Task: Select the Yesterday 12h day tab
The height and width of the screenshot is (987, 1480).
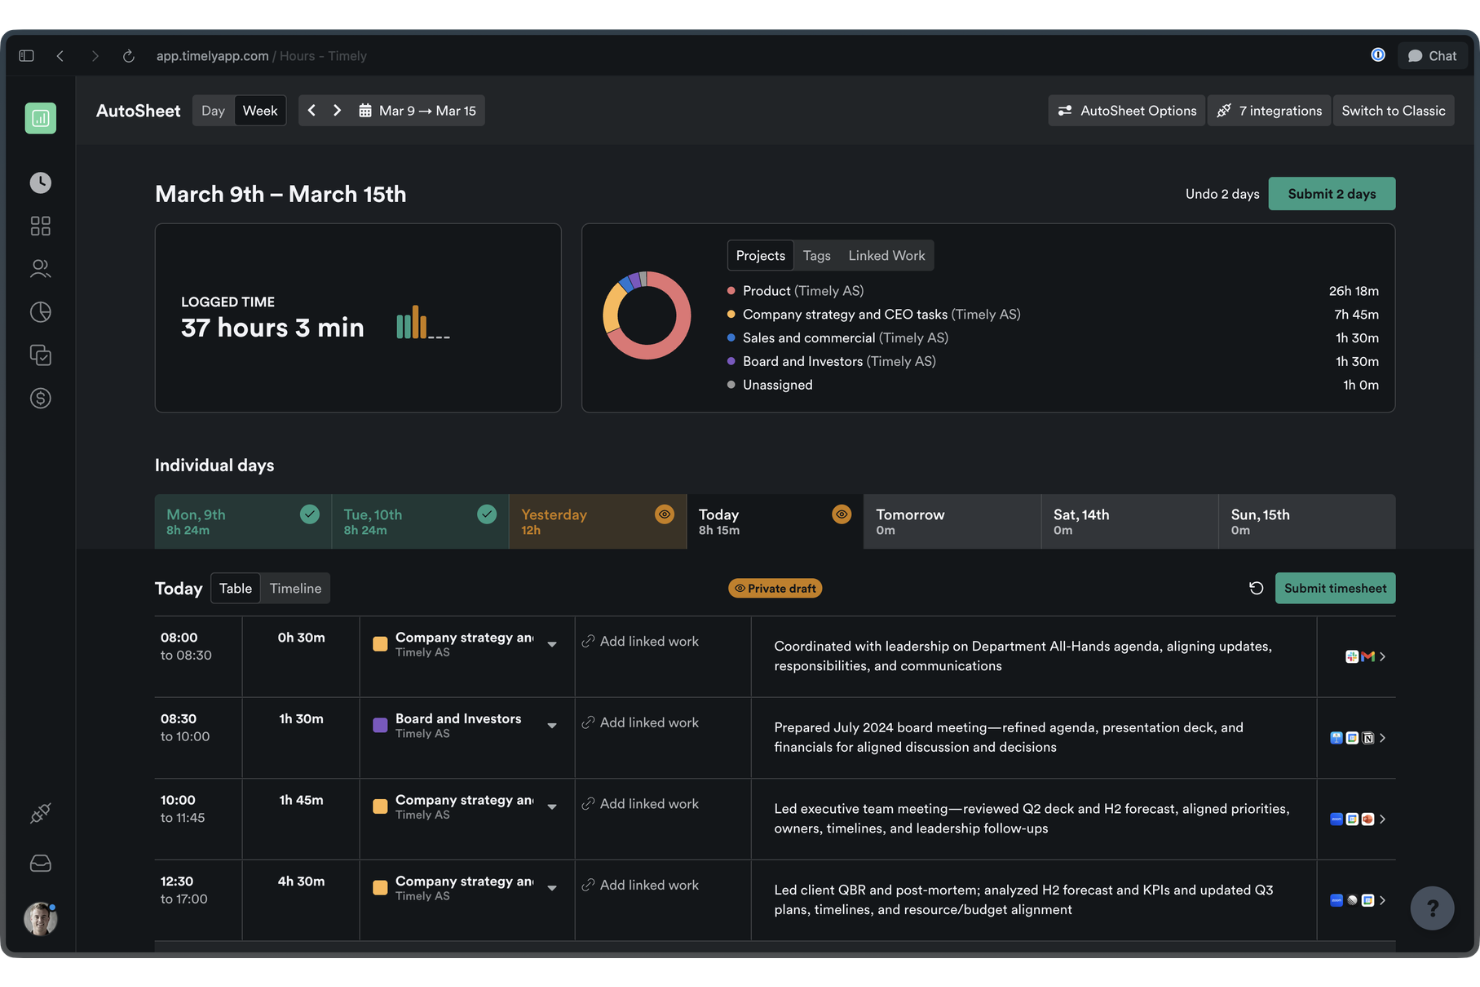Action: [x=598, y=521]
